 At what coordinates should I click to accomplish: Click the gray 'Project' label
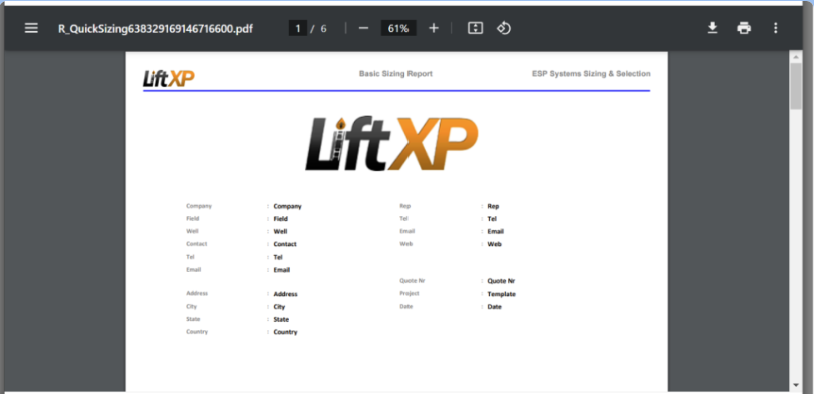[409, 293]
